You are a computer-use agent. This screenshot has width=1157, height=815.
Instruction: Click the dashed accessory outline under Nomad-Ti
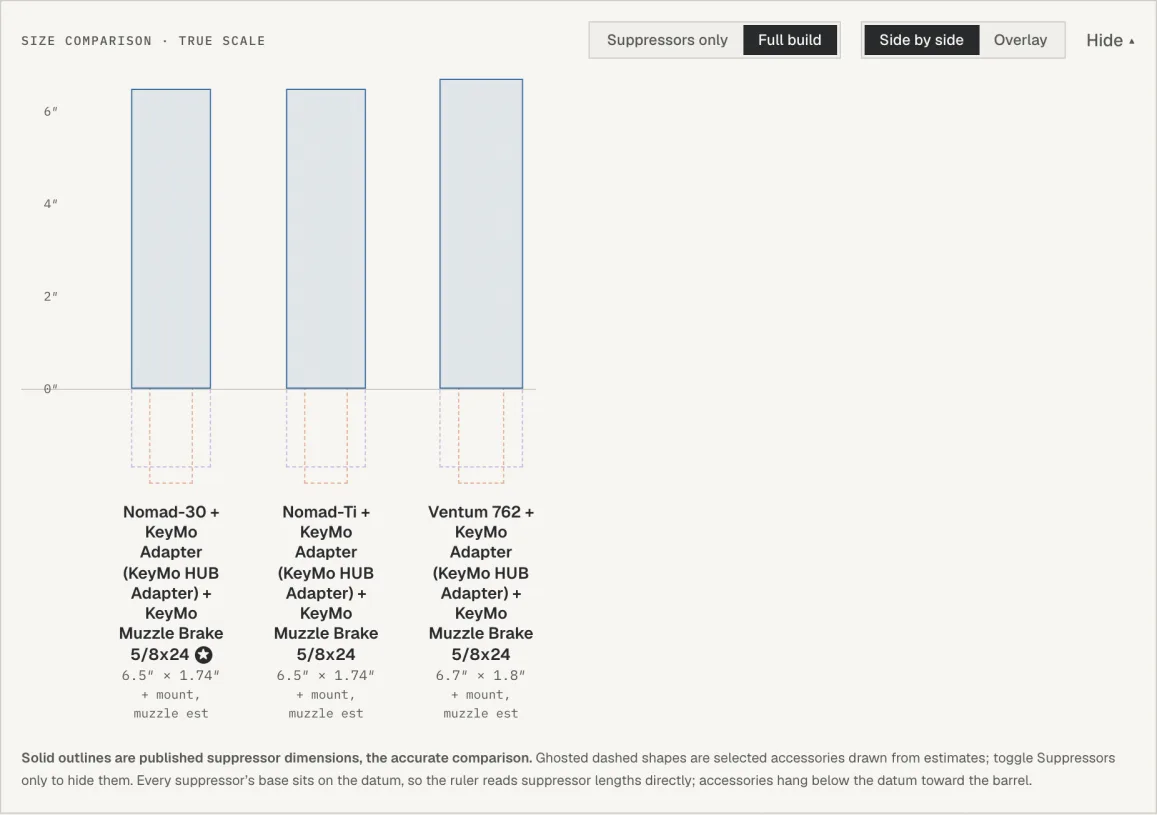[326, 436]
